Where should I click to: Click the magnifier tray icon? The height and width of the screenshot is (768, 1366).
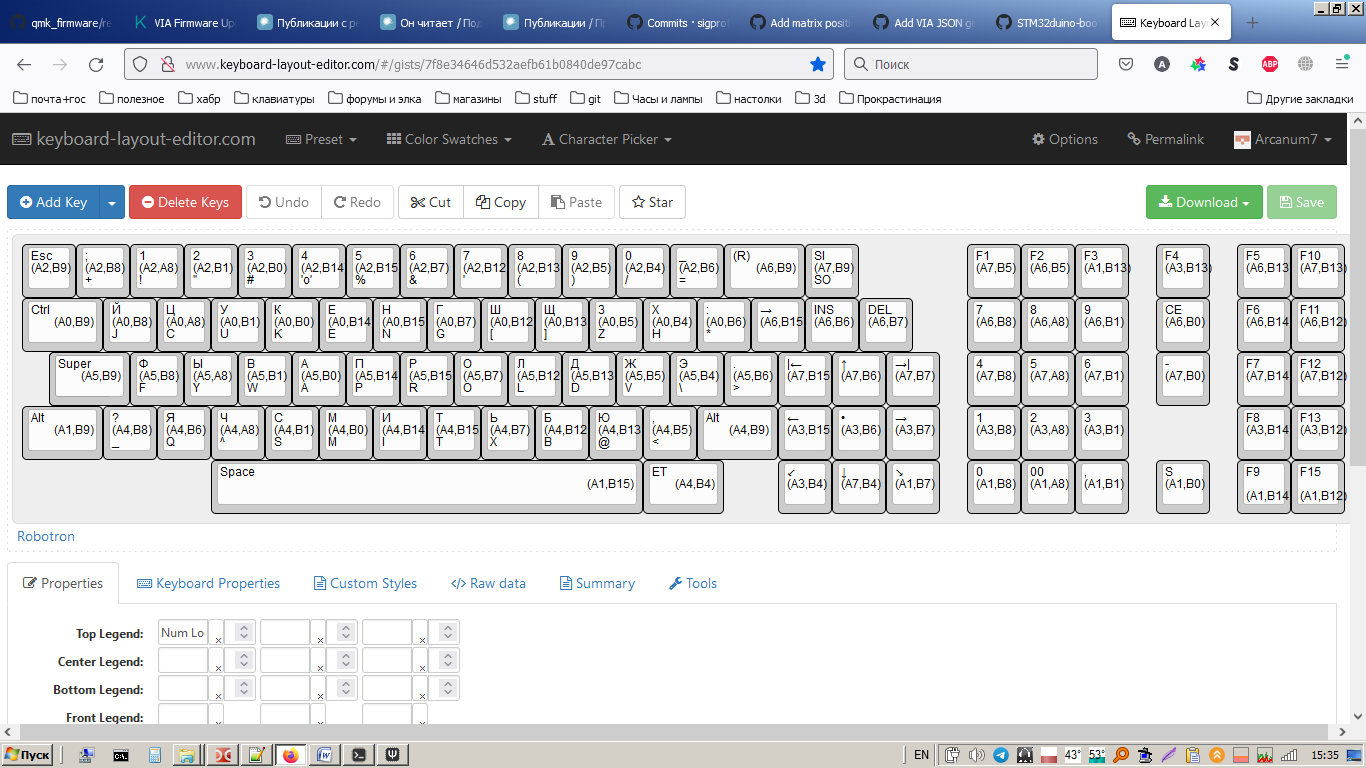(1122, 755)
